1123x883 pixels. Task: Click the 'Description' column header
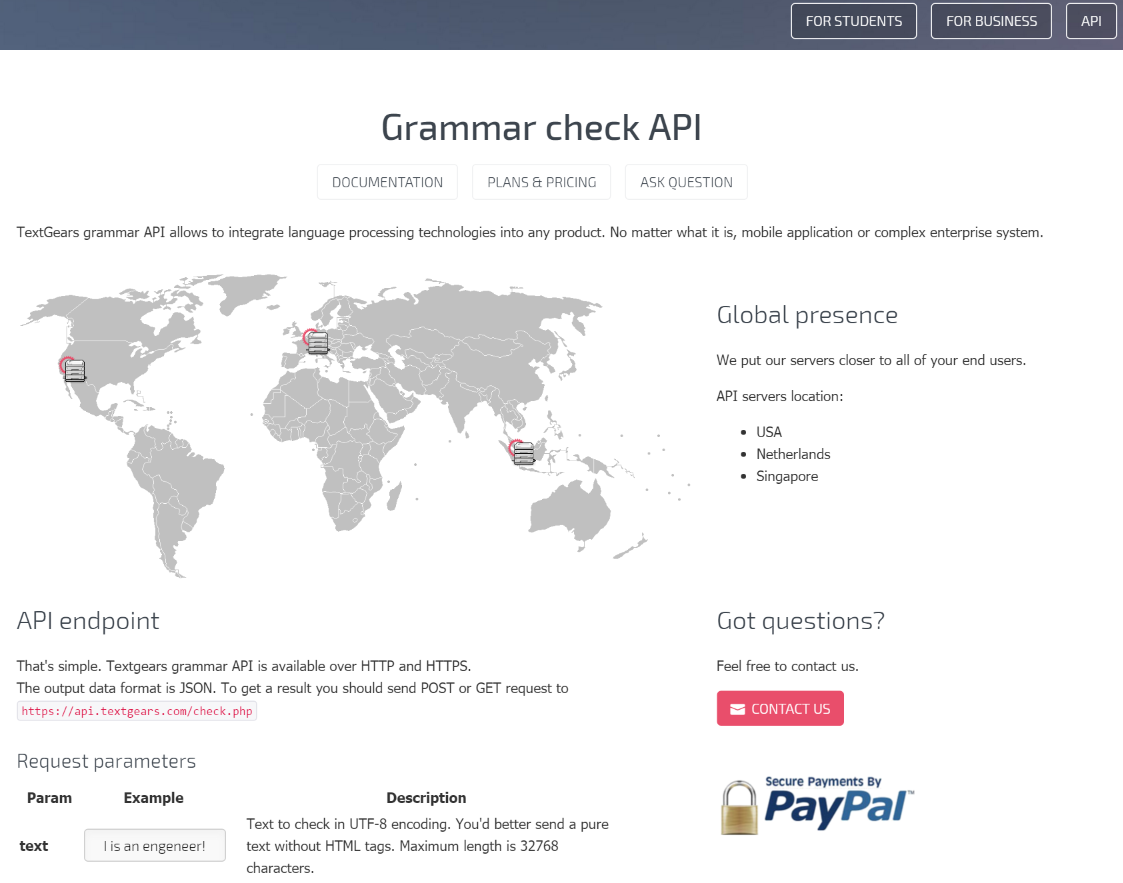point(426,798)
